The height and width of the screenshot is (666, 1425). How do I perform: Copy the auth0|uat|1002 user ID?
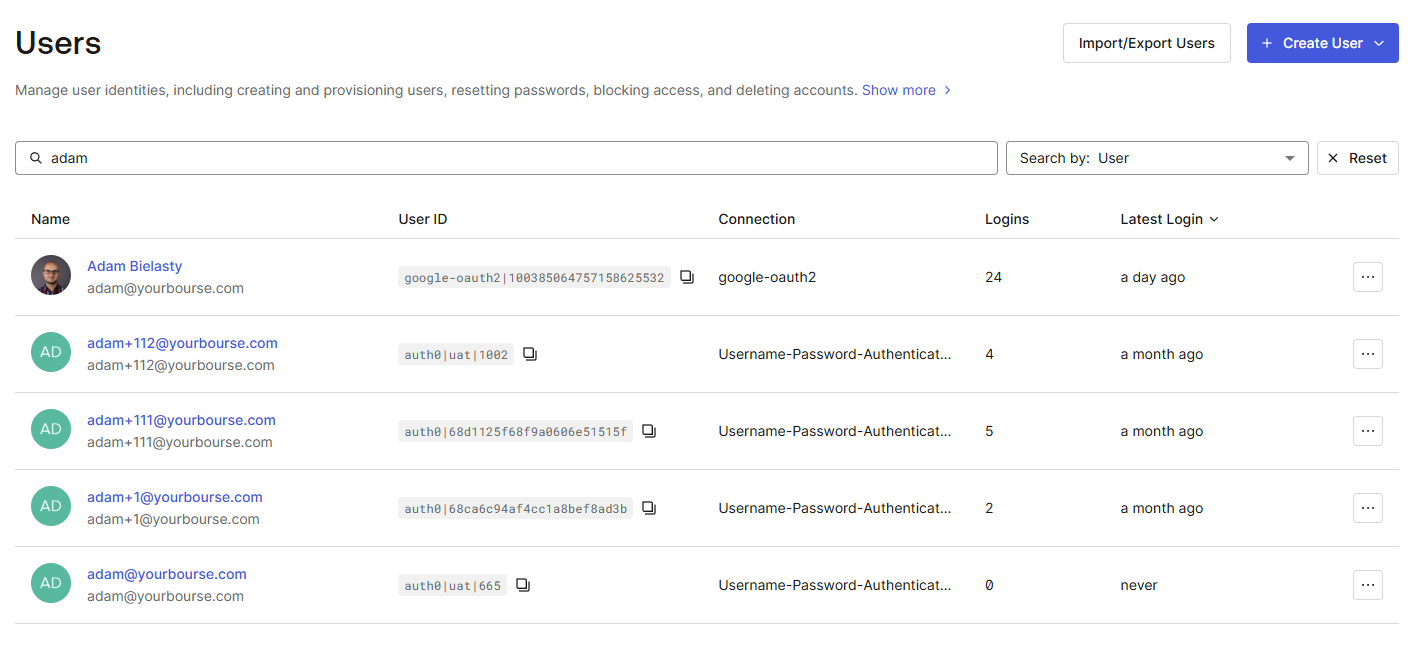pyautogui.click(x=530, y=354)
